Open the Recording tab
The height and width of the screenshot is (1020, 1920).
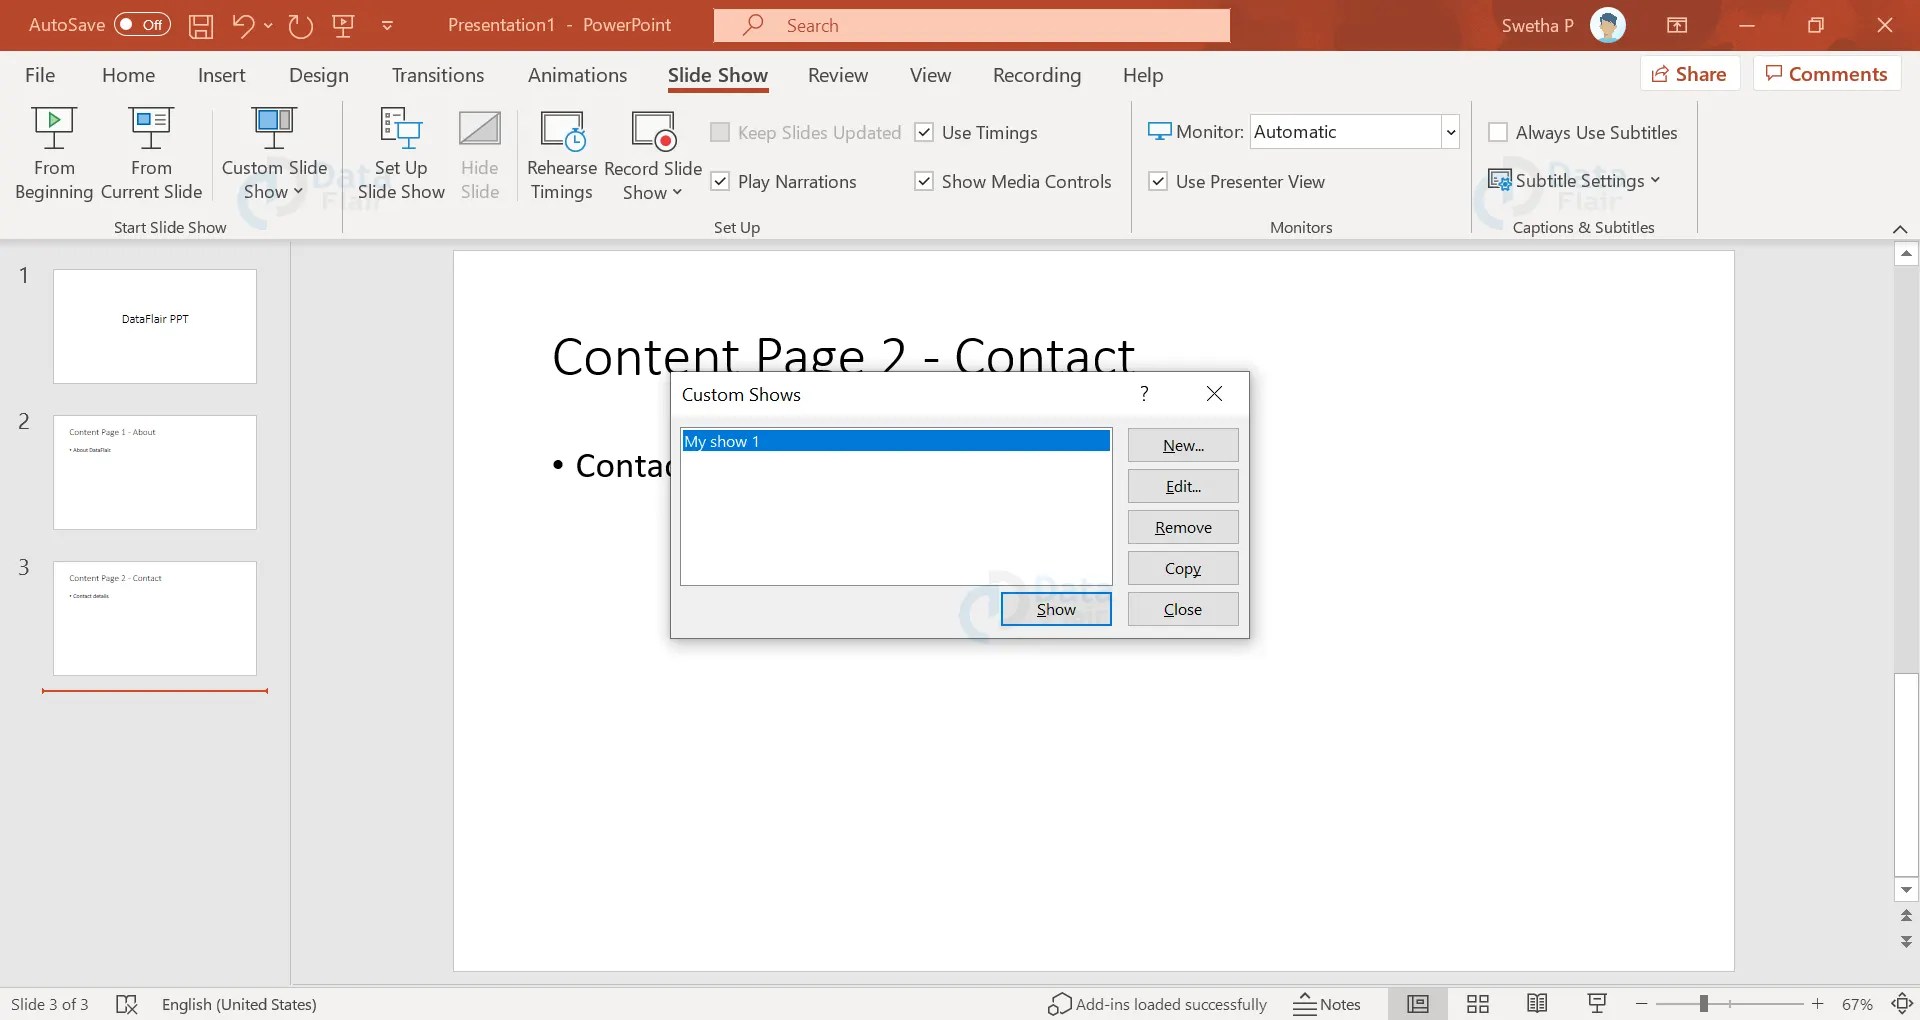[x=1036, y=74]
